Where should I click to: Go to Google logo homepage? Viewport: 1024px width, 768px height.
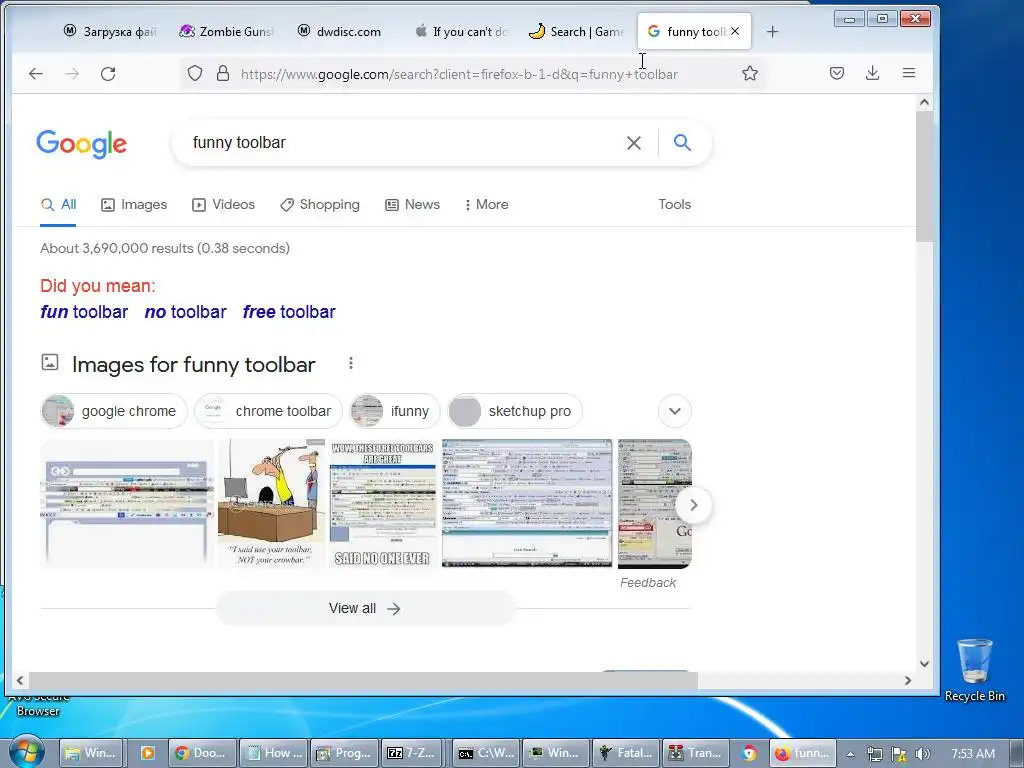[82, 143]
